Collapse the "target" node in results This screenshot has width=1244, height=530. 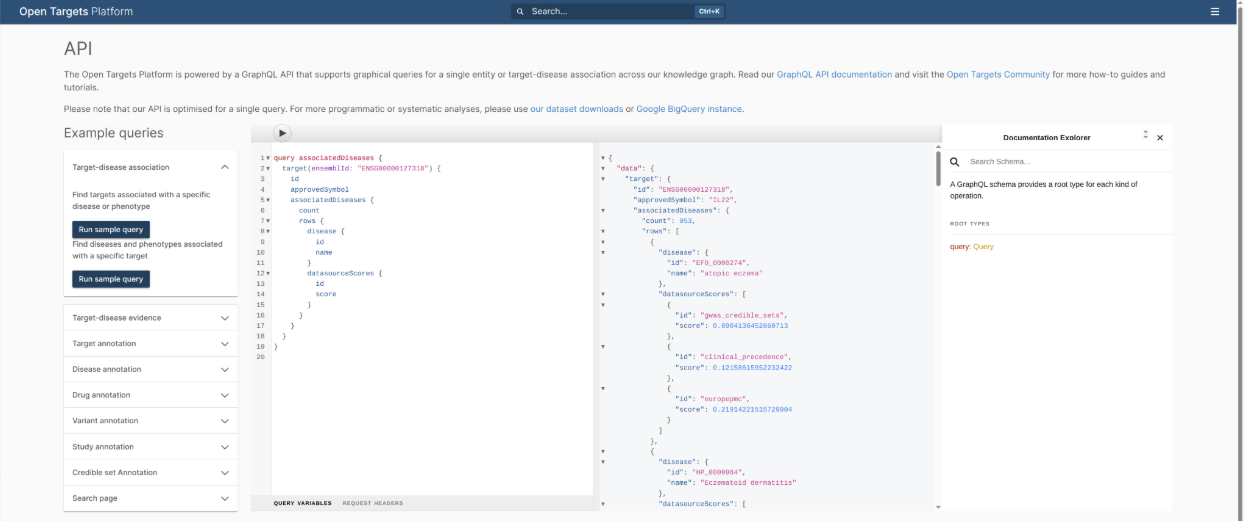click(603, 178)
